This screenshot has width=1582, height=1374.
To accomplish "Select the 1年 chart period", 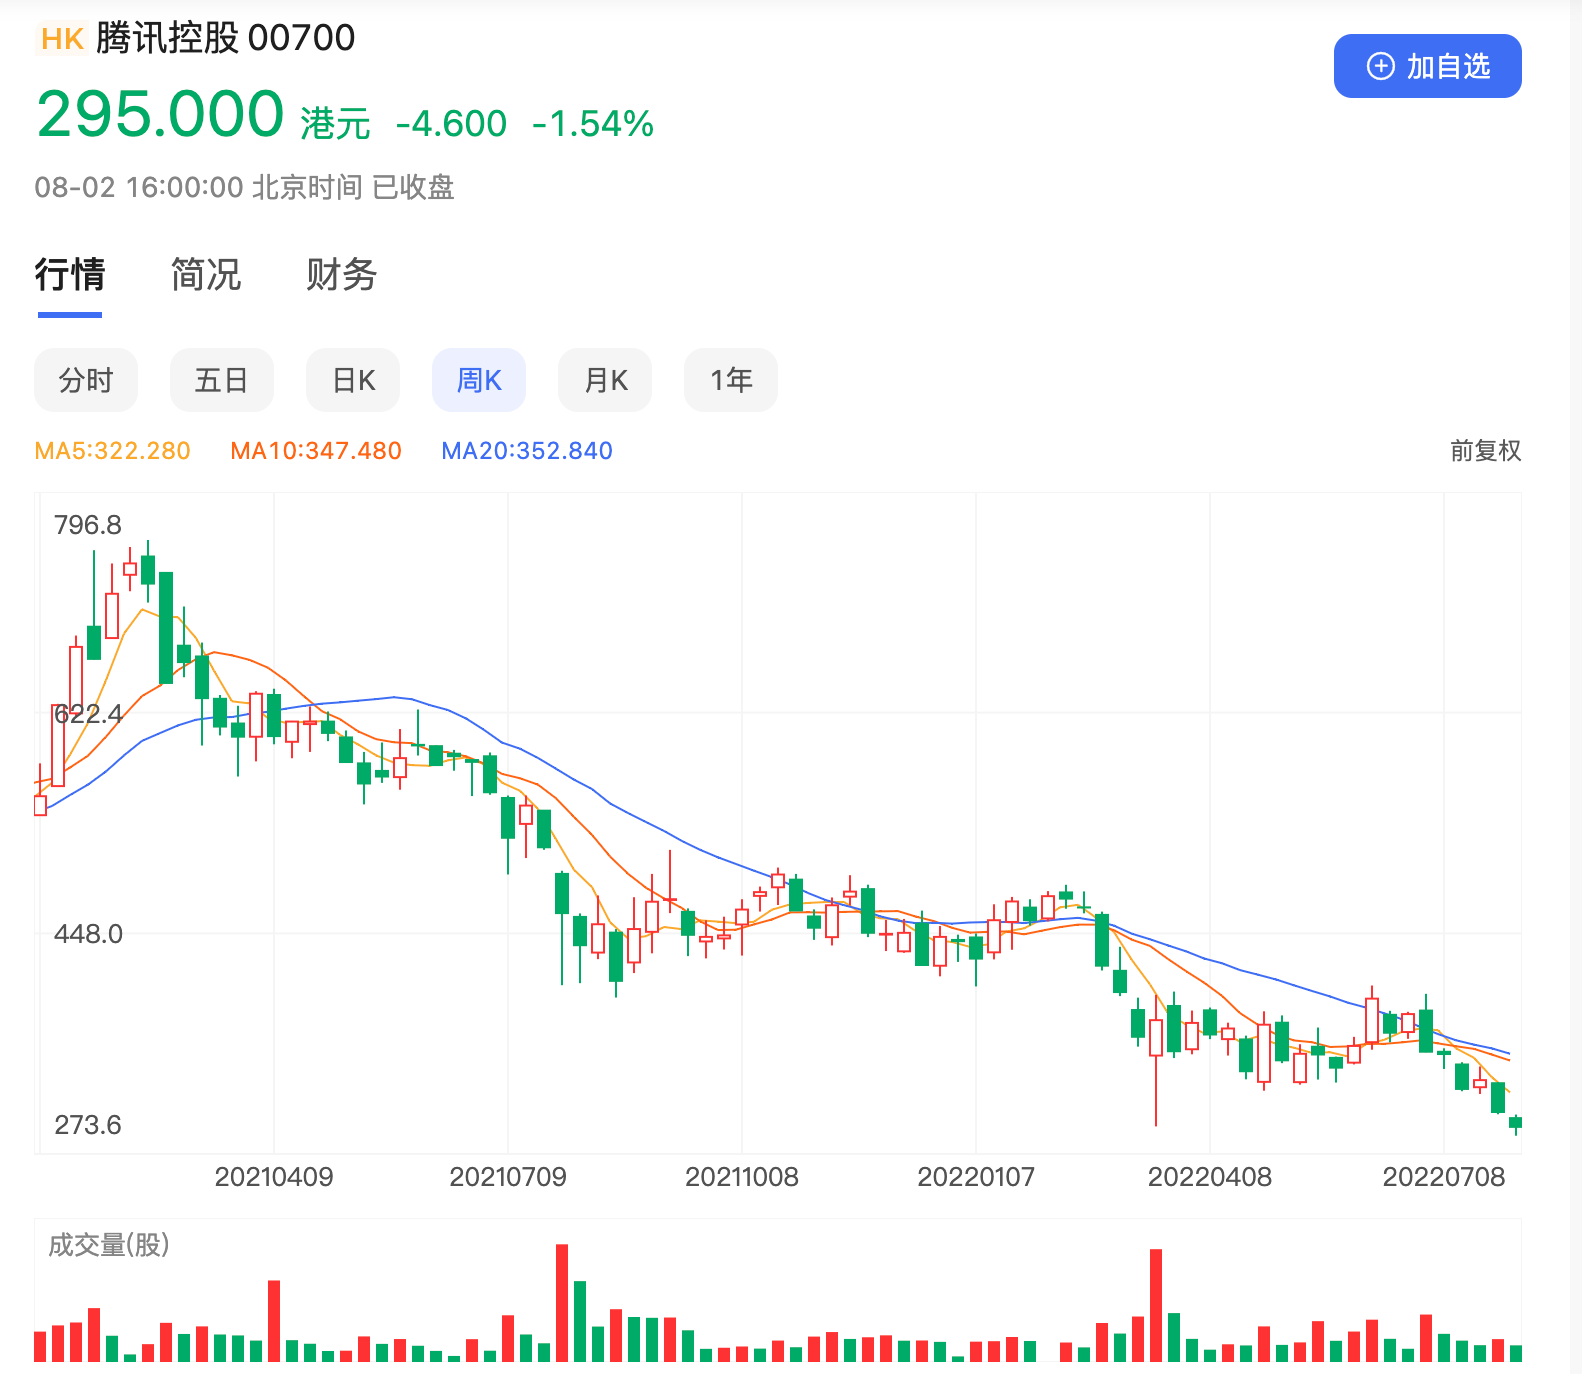I will pyautogui.click(x=731, y=380).
